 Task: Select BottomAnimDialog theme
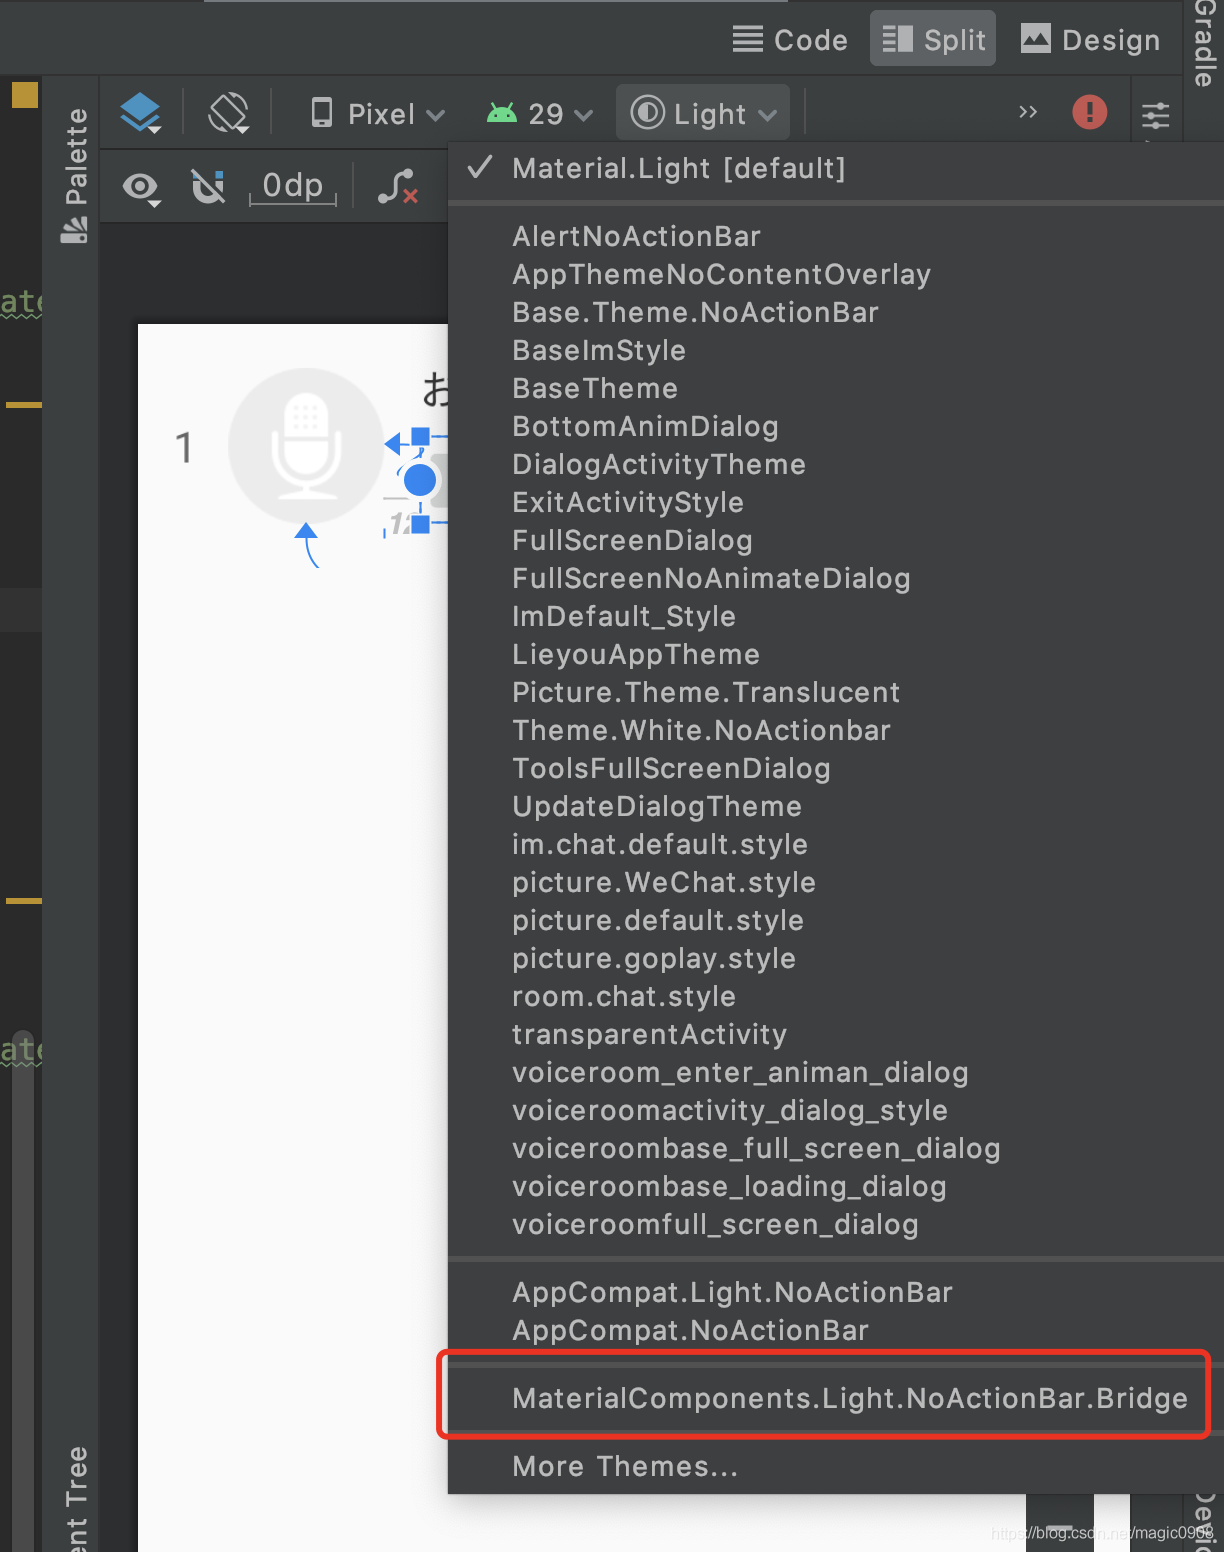pyautogui.click(x=836, y=426)
